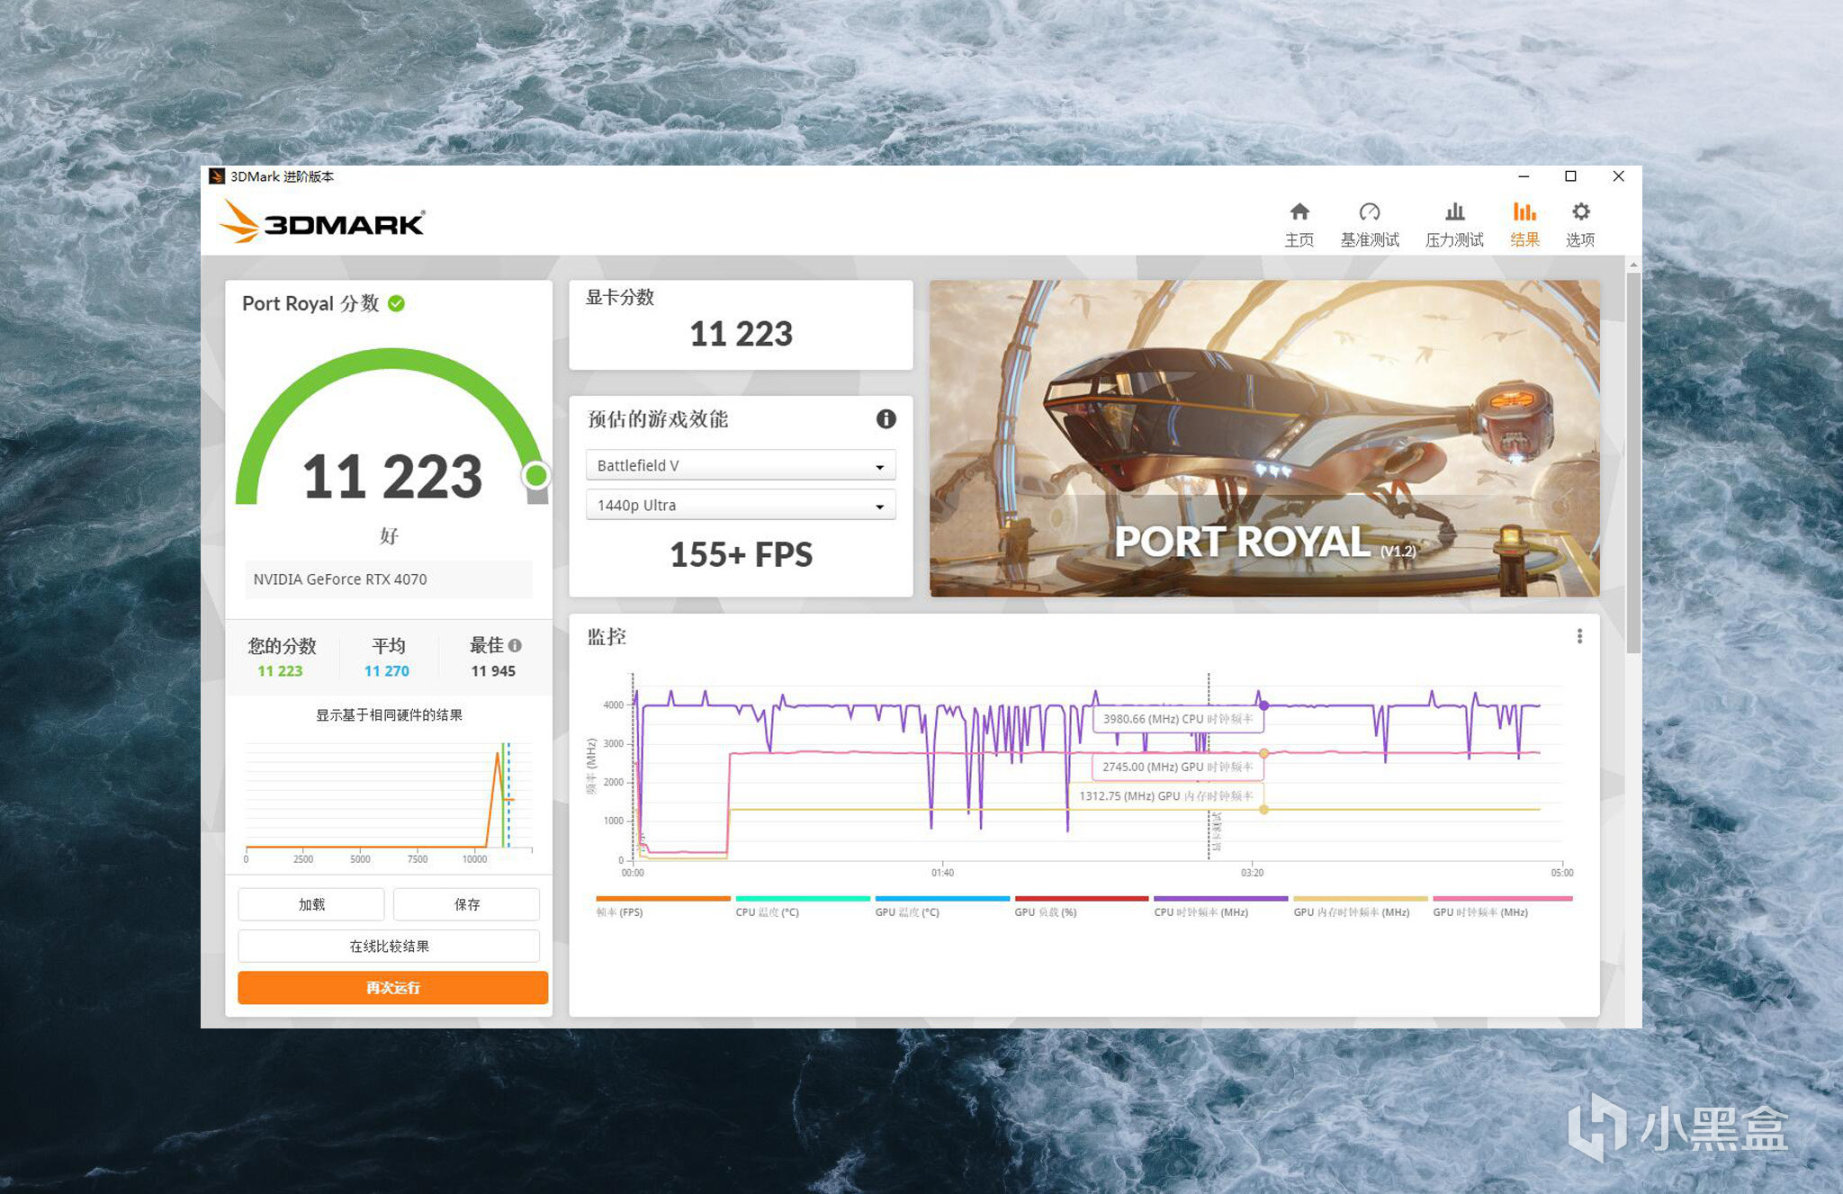Toggle the 帧率 (FPS) legend series
1843x1194 pixels.
663,907
